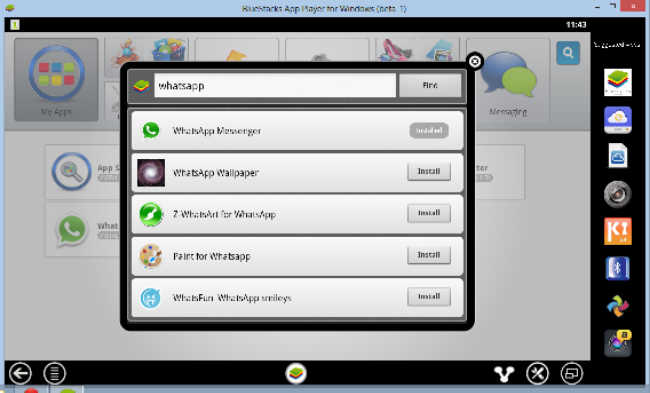The height and width of the screenshot is (393, 650).
Task: Click the notification icon in status bar
Action: [x=15, y=25]
